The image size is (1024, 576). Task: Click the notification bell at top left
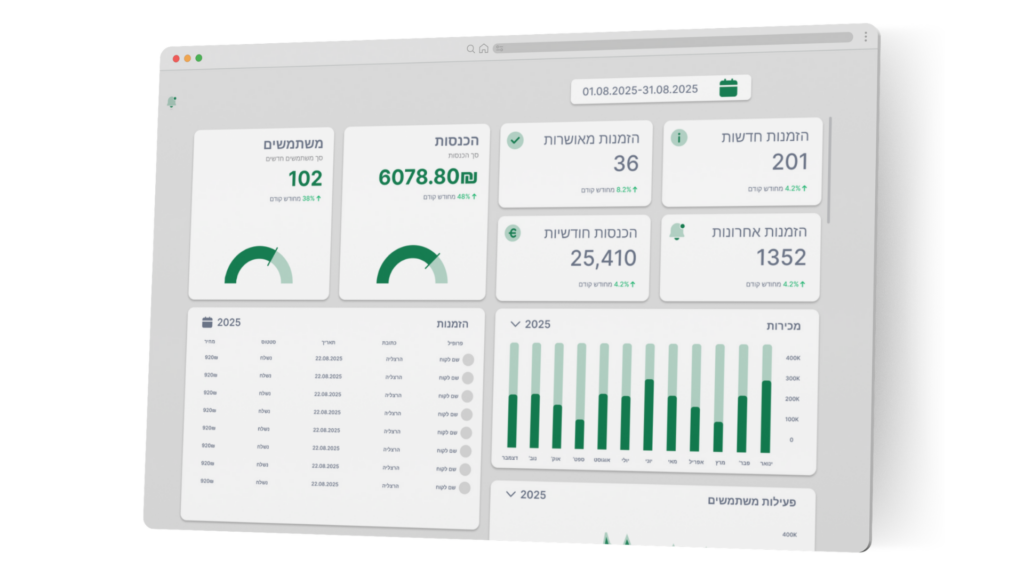(x=171, y=102)
